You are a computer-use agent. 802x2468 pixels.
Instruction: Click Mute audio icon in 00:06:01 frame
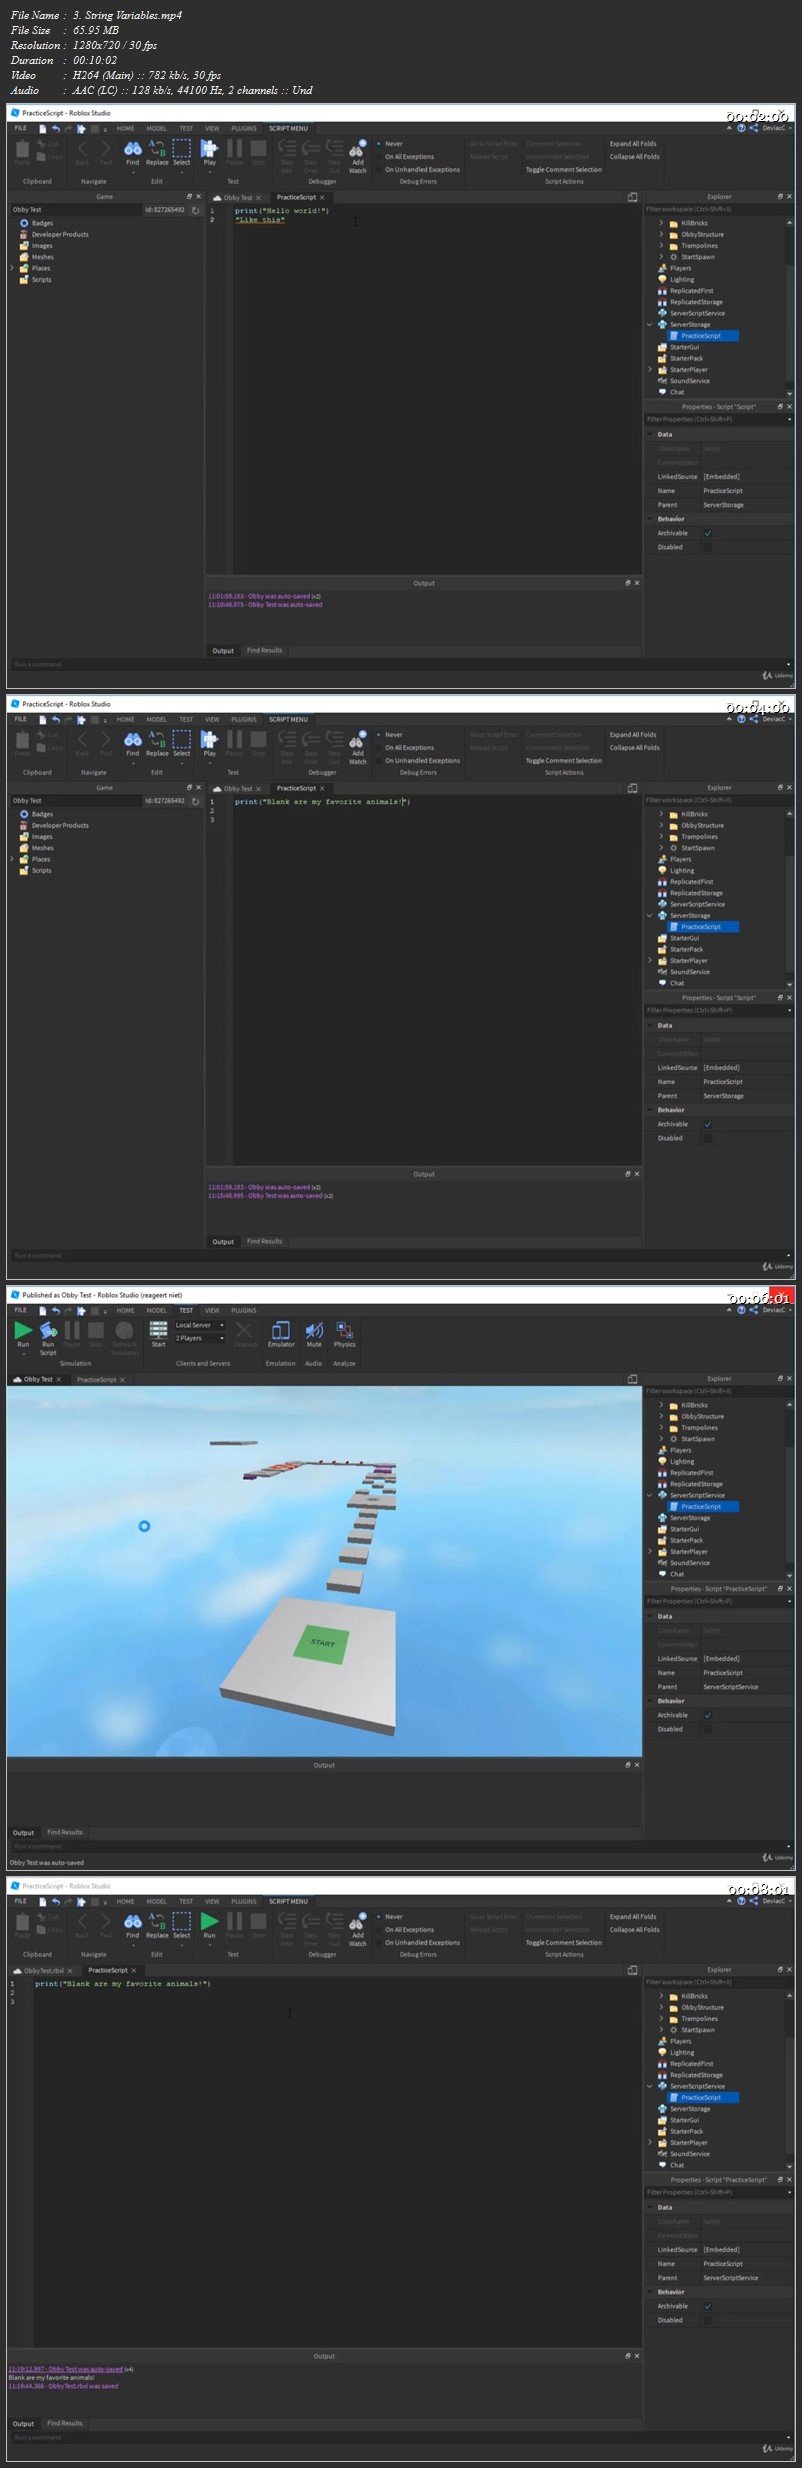click(314, 1330)
